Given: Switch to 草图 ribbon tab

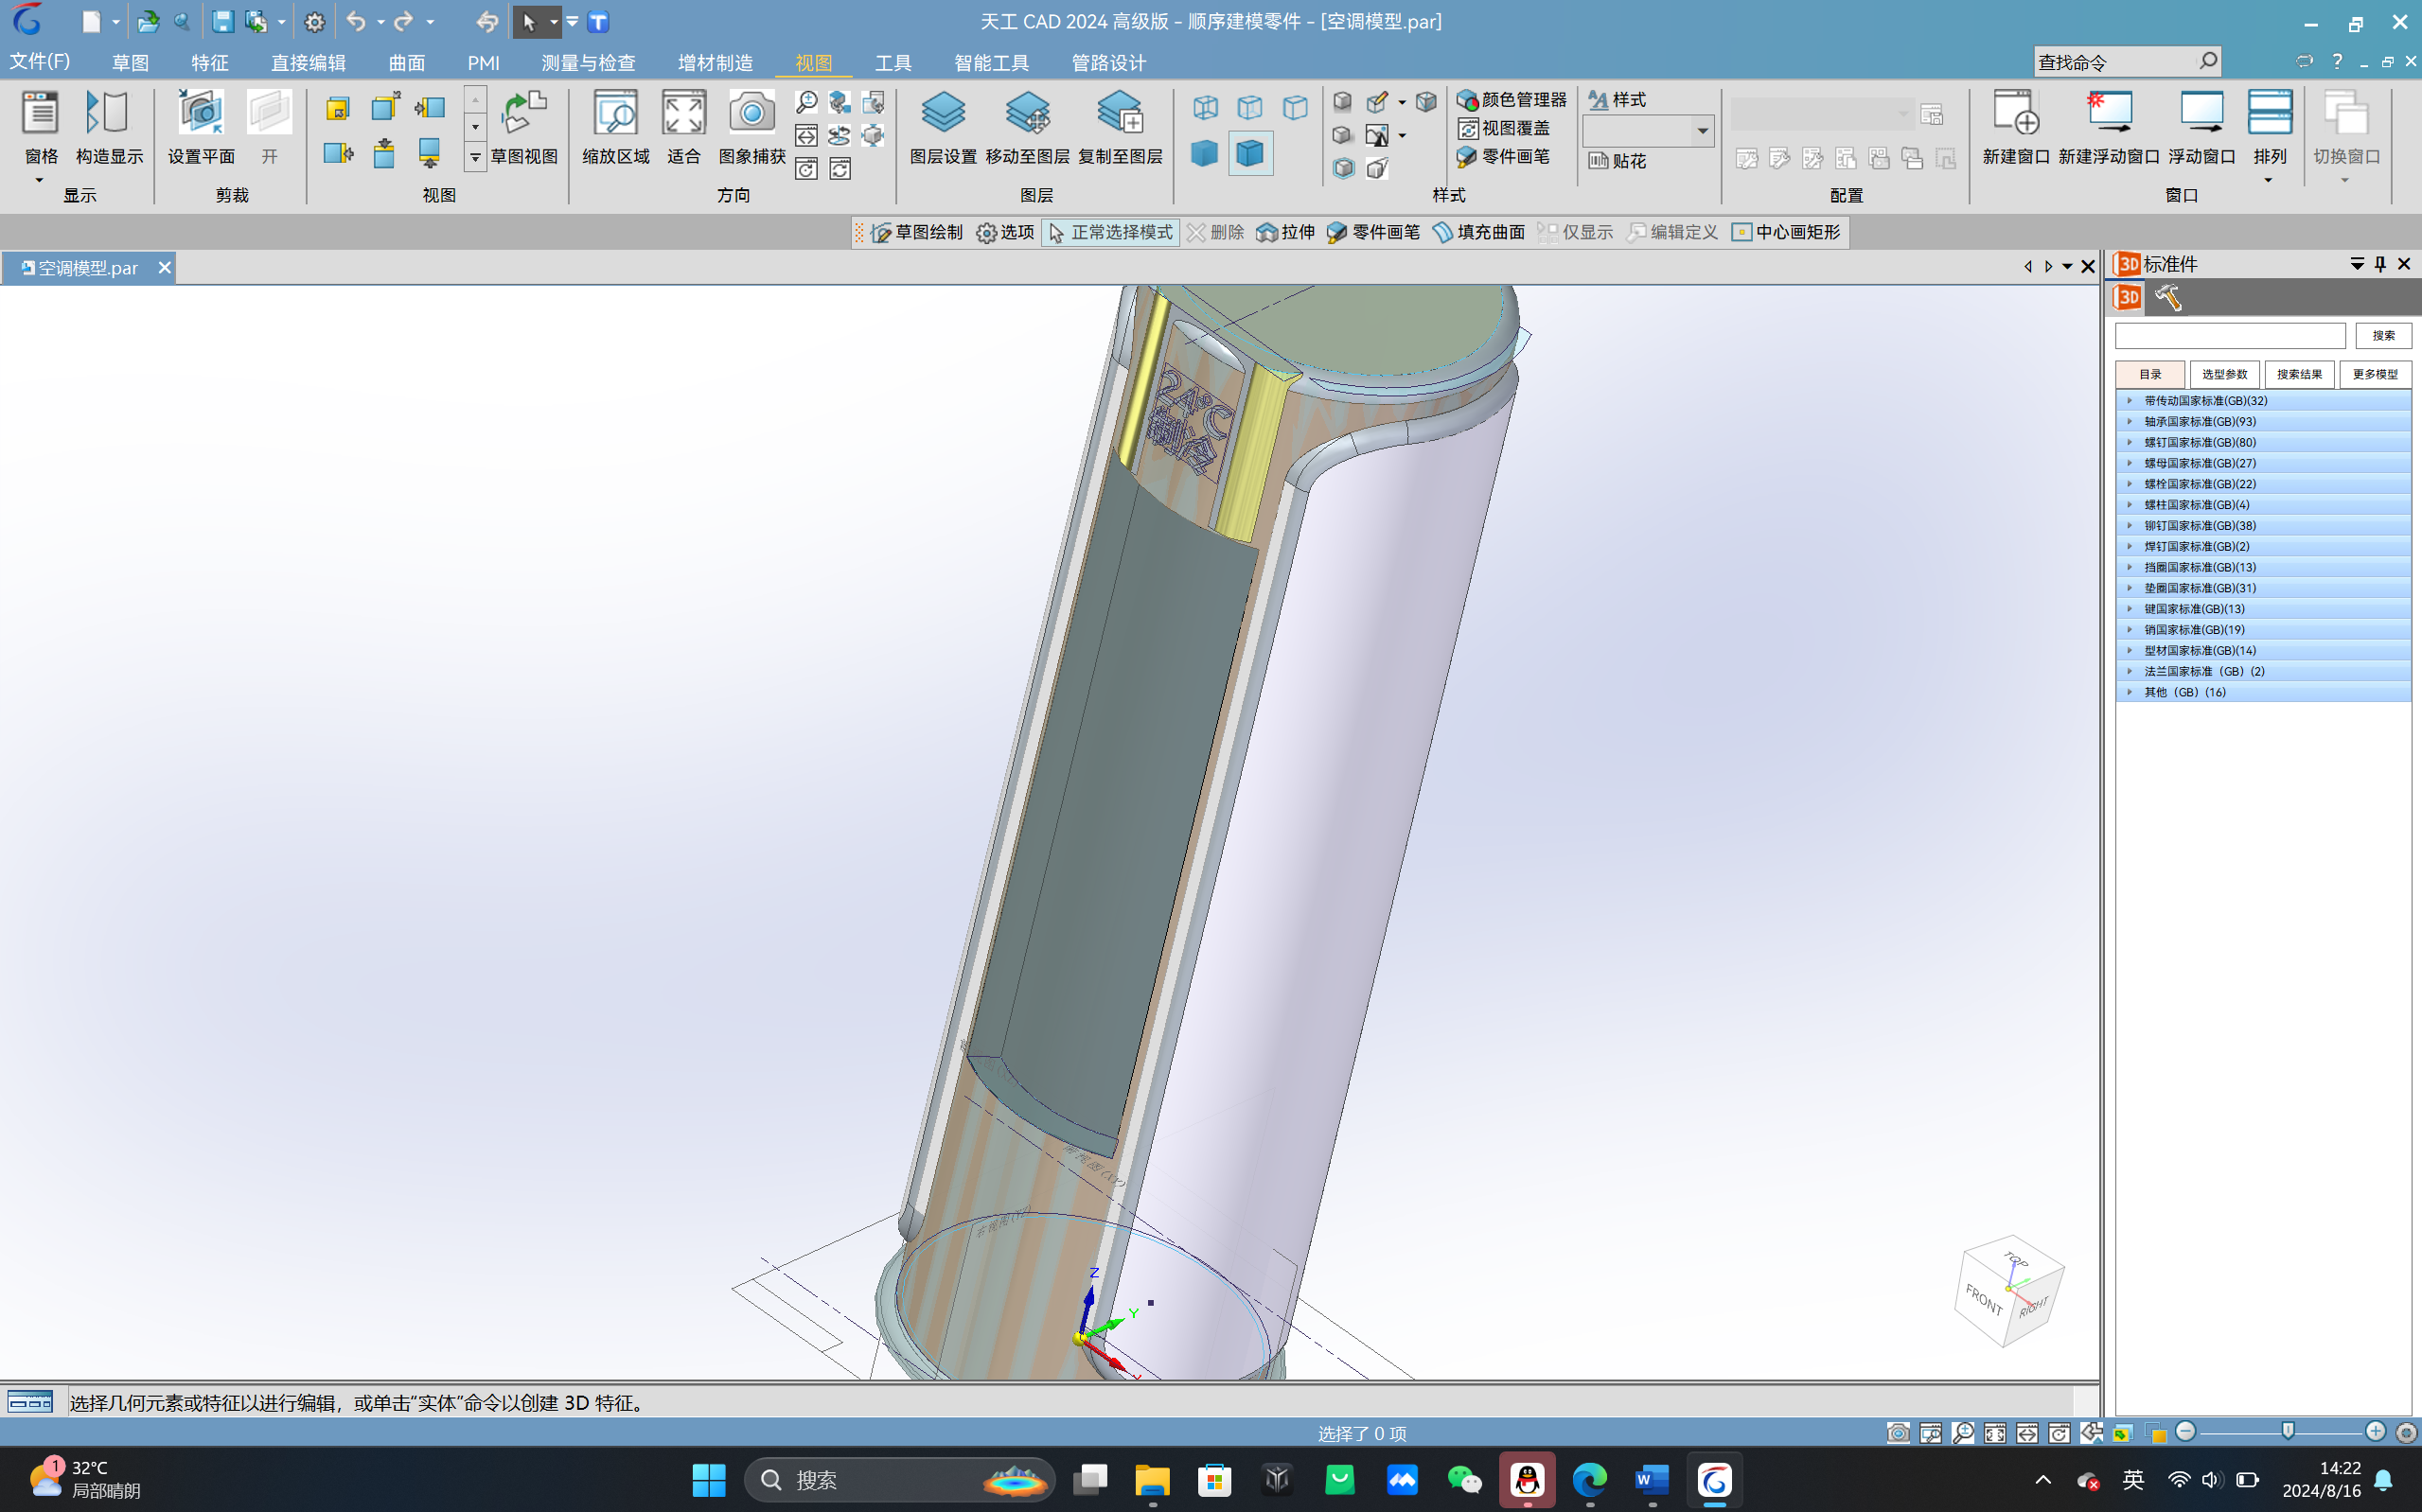Looking at the screenshot, I should [130, 63].
